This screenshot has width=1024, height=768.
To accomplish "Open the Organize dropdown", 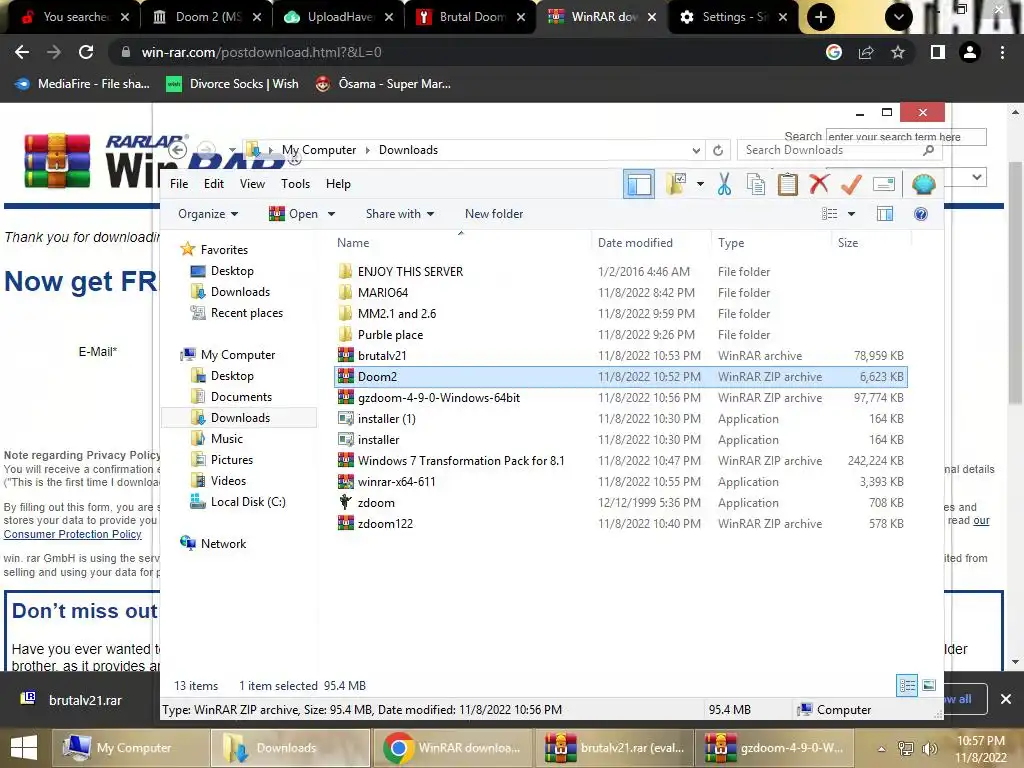I will [208, 214].
